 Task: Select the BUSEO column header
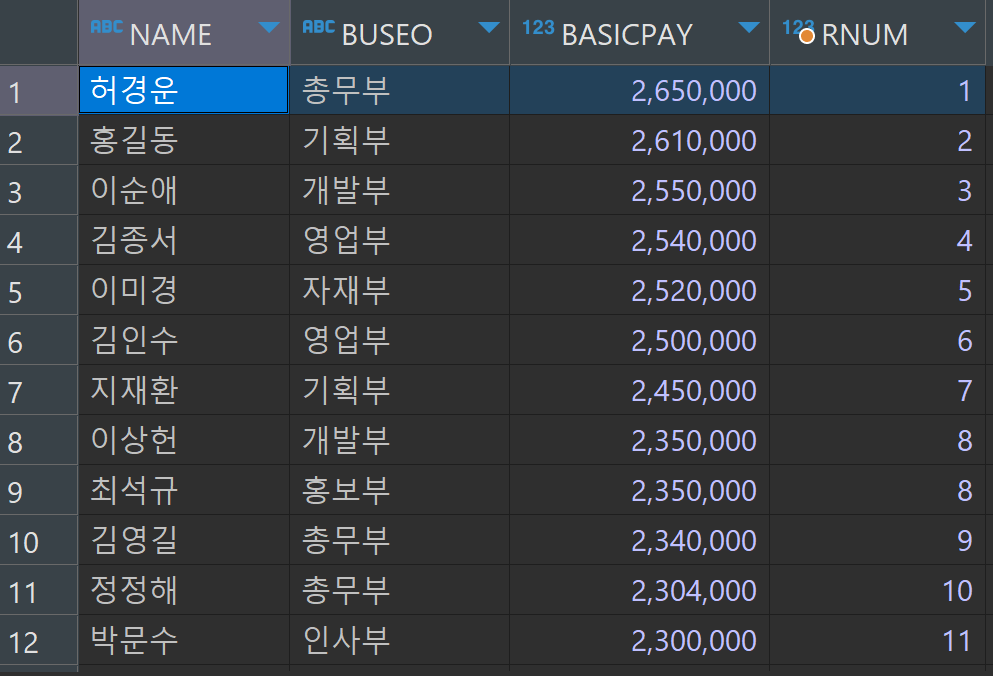(x=400, y=32)
